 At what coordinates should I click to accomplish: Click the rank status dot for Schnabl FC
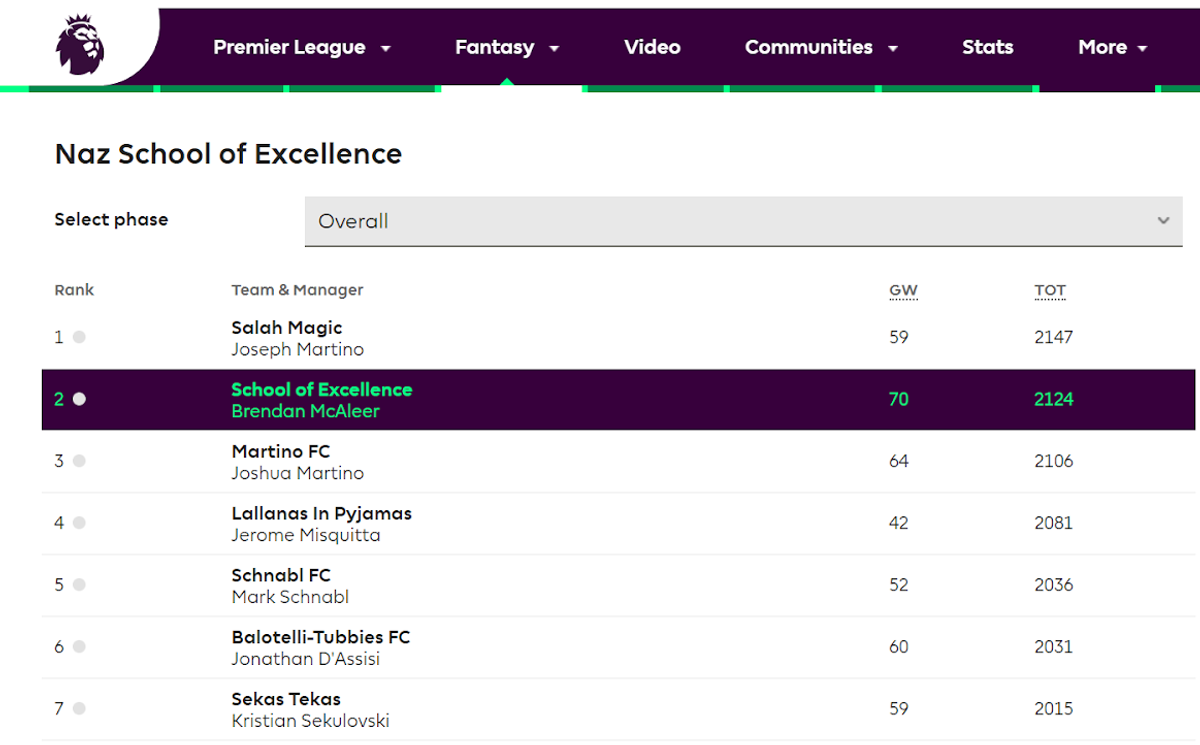pos(79,585)
